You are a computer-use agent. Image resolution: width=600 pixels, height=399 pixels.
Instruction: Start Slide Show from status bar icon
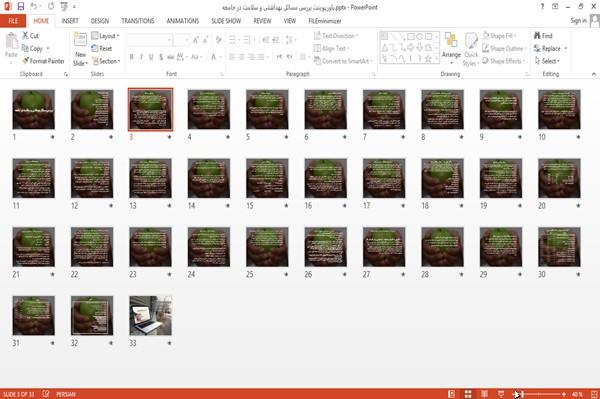coord(501,394)
